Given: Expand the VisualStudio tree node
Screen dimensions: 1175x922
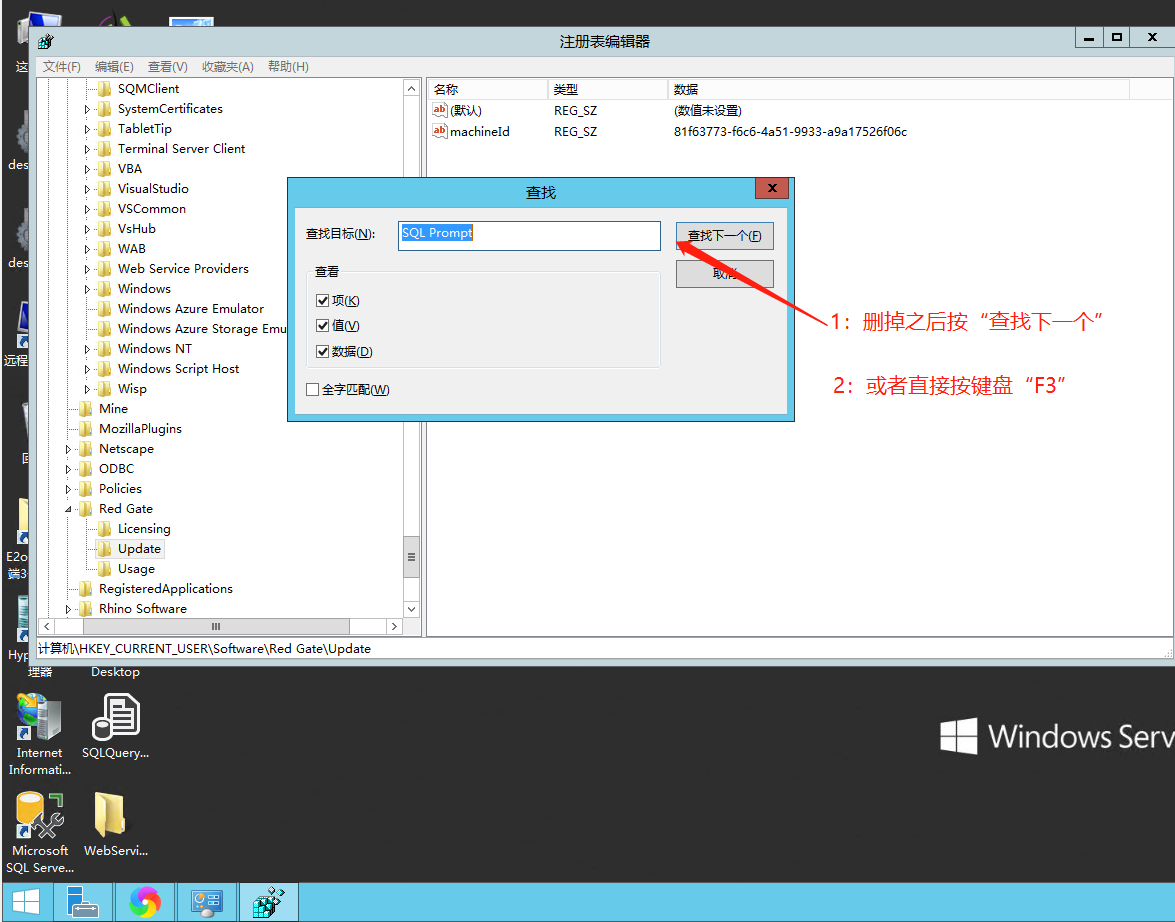Looking at the screenshot, I should tap(87, 190).
